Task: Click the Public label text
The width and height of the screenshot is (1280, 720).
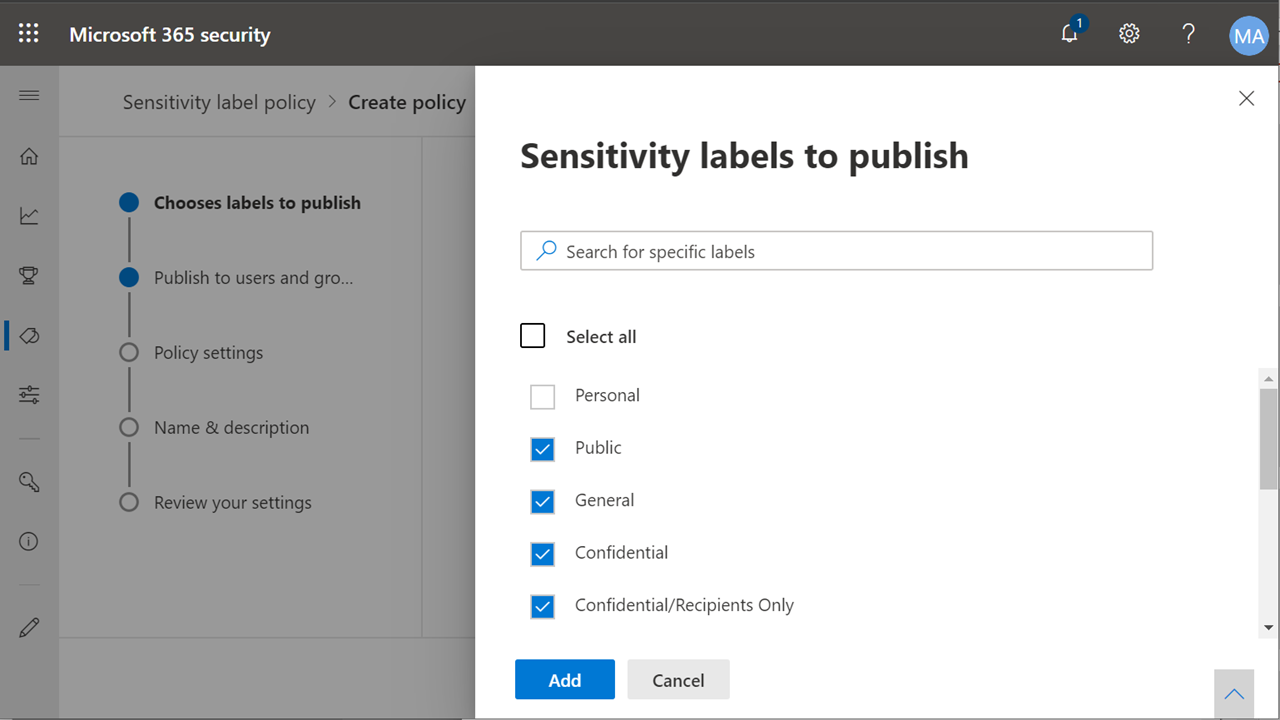Action: click(x=598, y=447)
